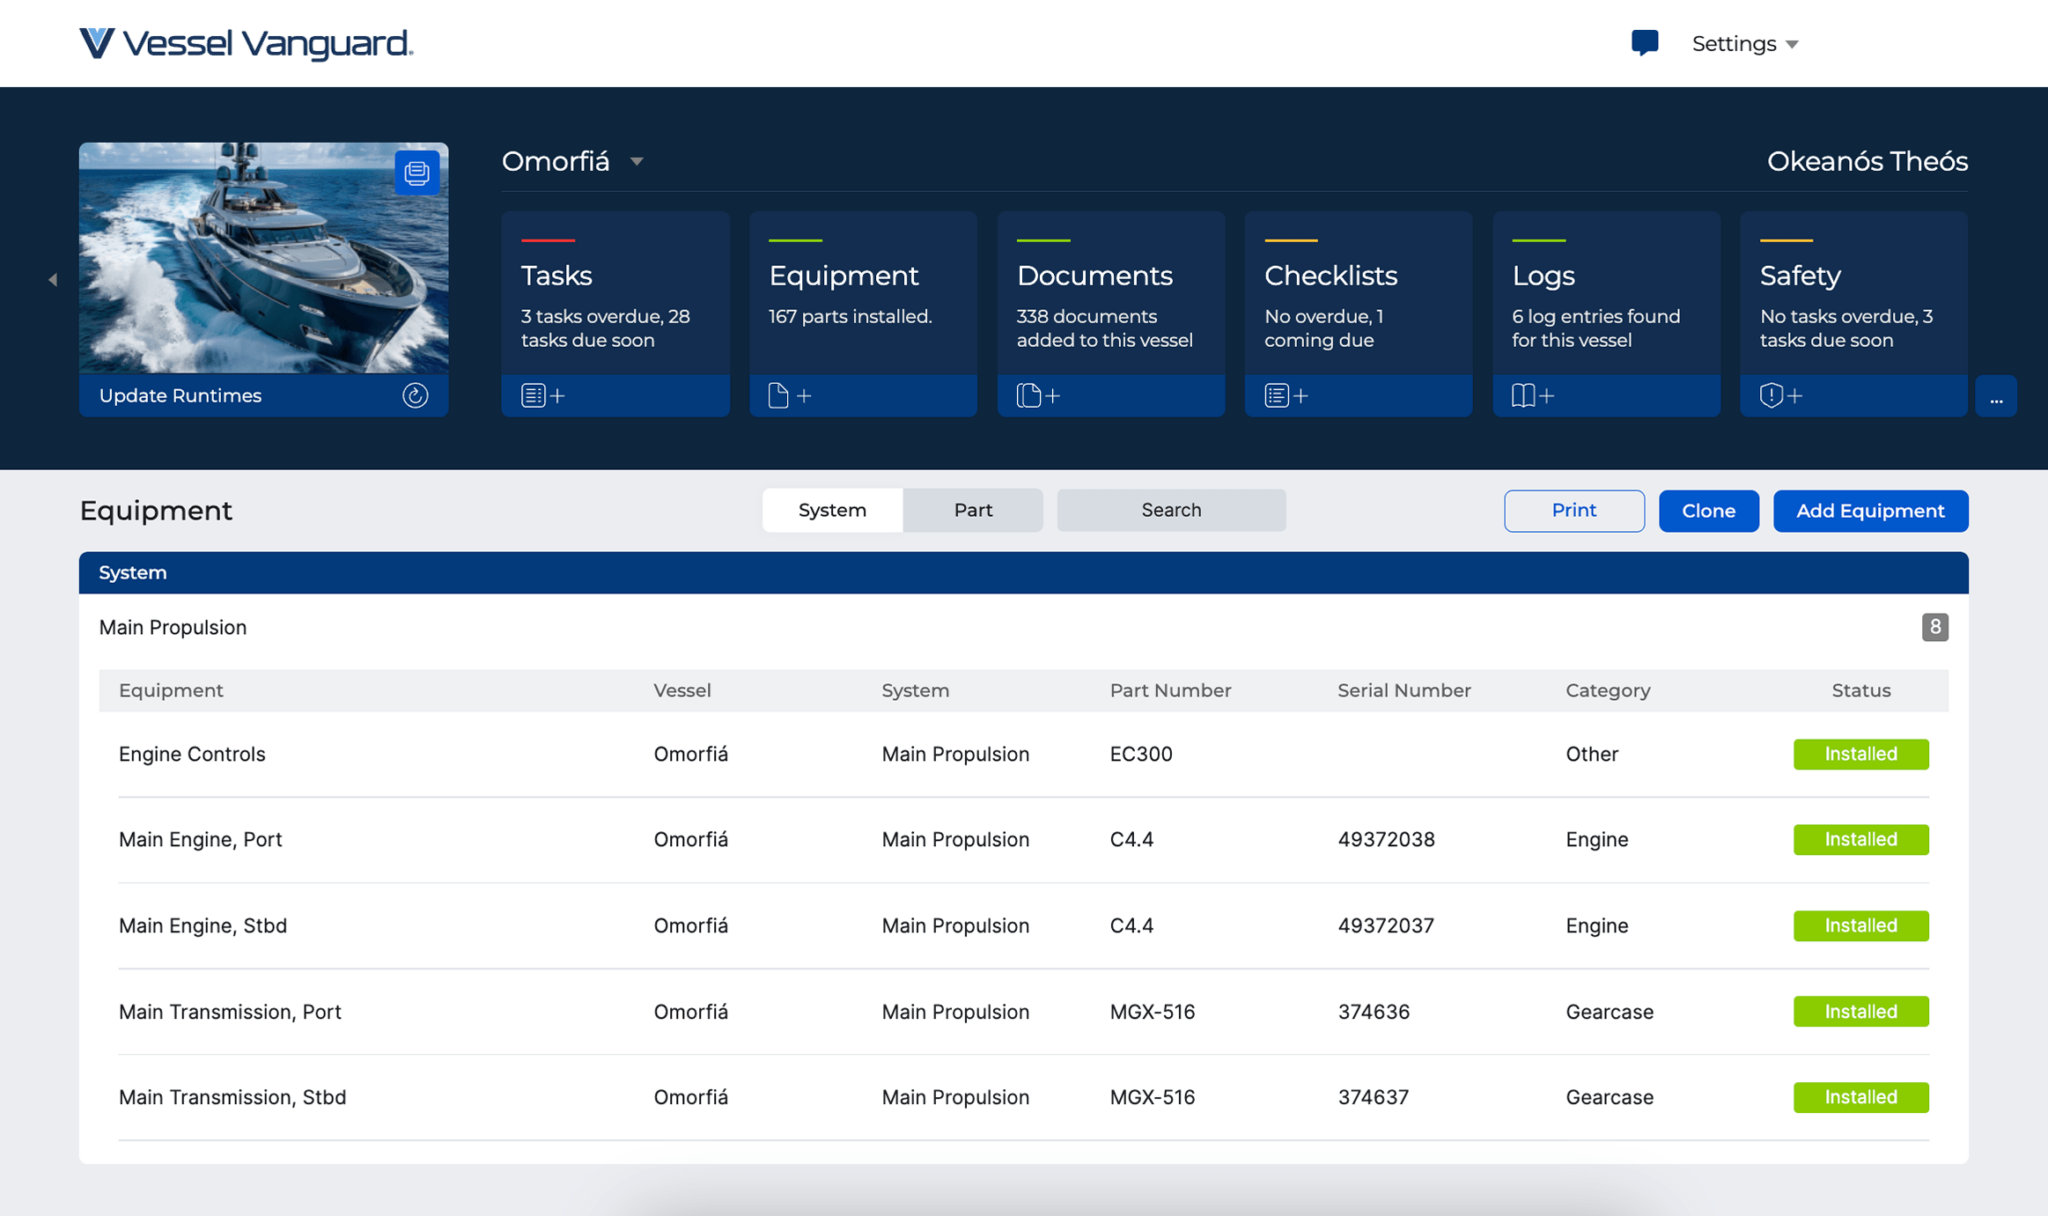Viewport: 2048px width, 1216px height.
Task: Click the Update Runtimes refresh icon
Action: (416, 395)
